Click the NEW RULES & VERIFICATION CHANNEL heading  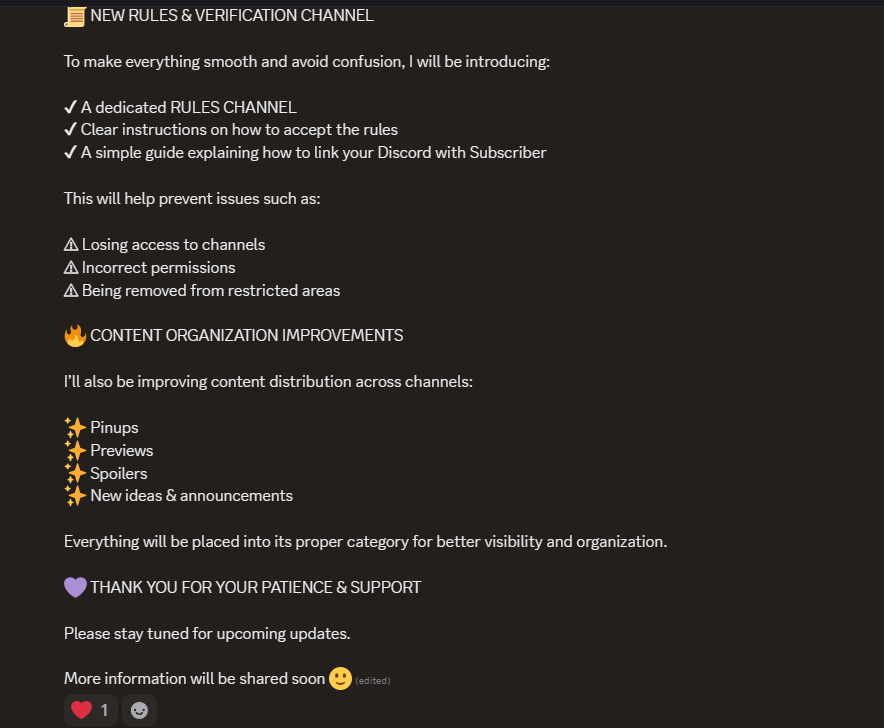pos(232,16)
